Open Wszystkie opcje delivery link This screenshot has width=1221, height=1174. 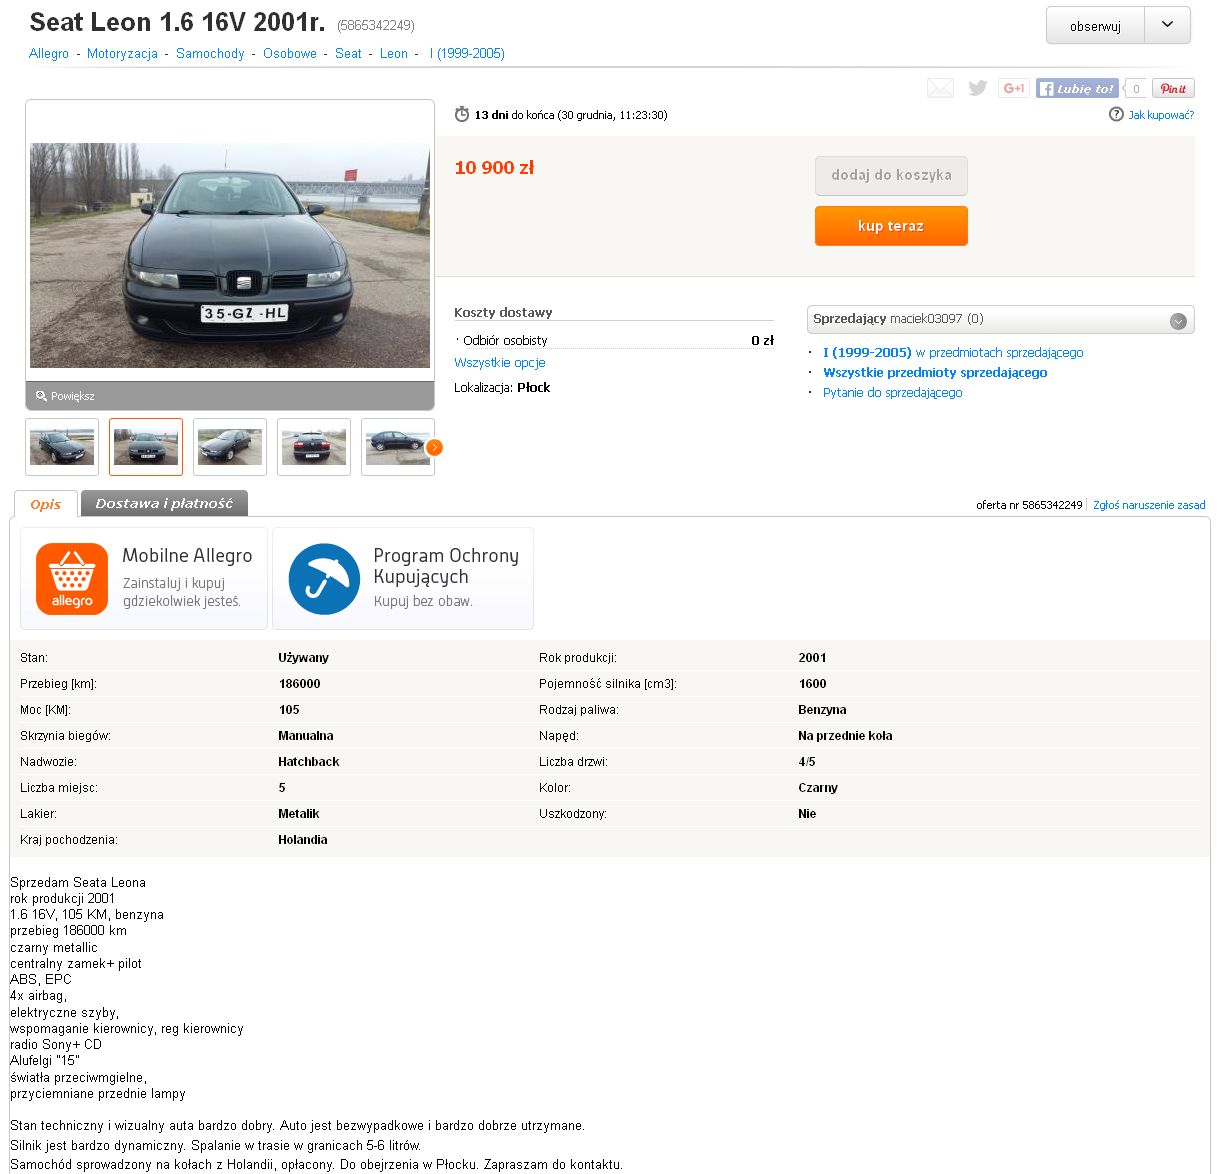point(500,363)
